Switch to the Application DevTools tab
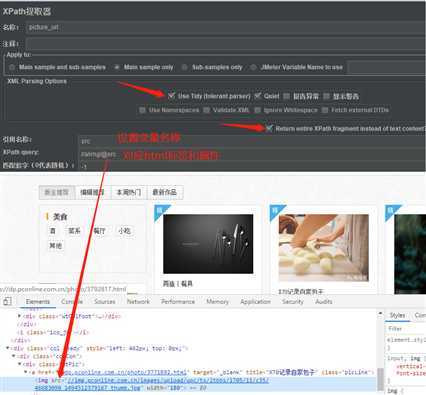 pyautogui.click(x=255, y=302)
